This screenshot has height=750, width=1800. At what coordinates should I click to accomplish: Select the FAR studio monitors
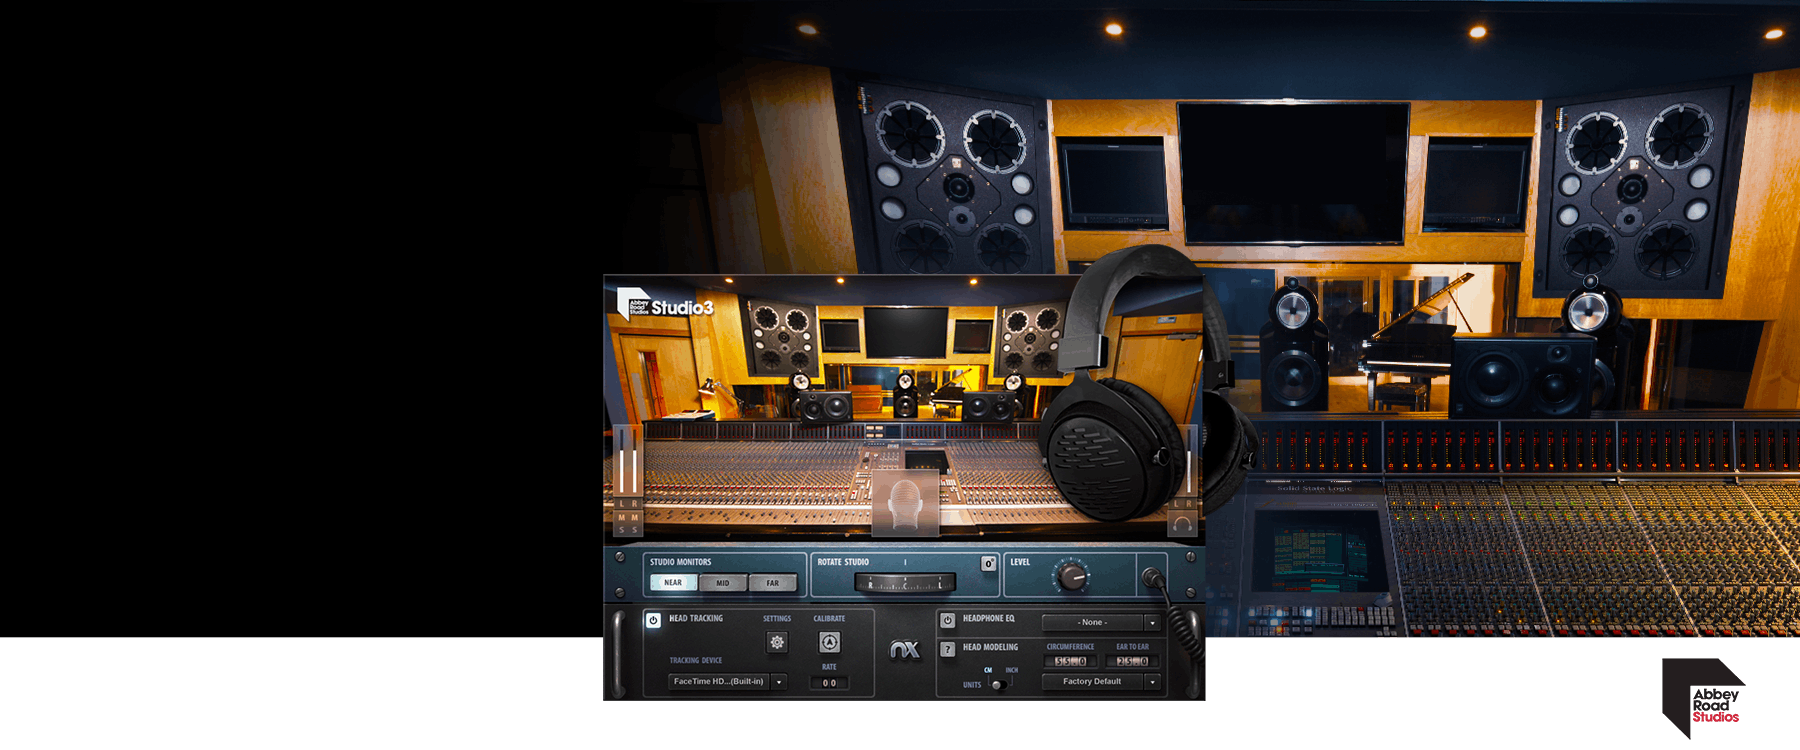773,583
